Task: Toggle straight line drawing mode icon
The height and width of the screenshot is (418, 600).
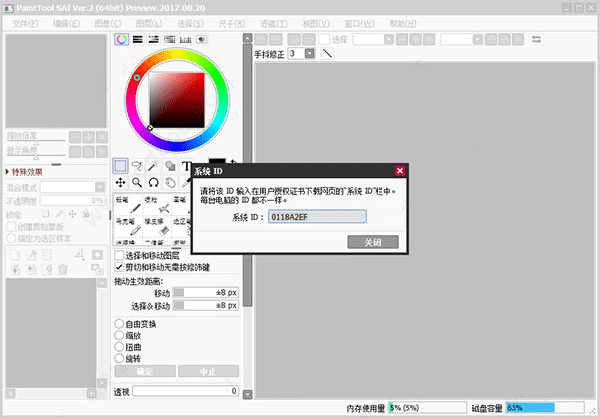Action: [x=327, y=53]
